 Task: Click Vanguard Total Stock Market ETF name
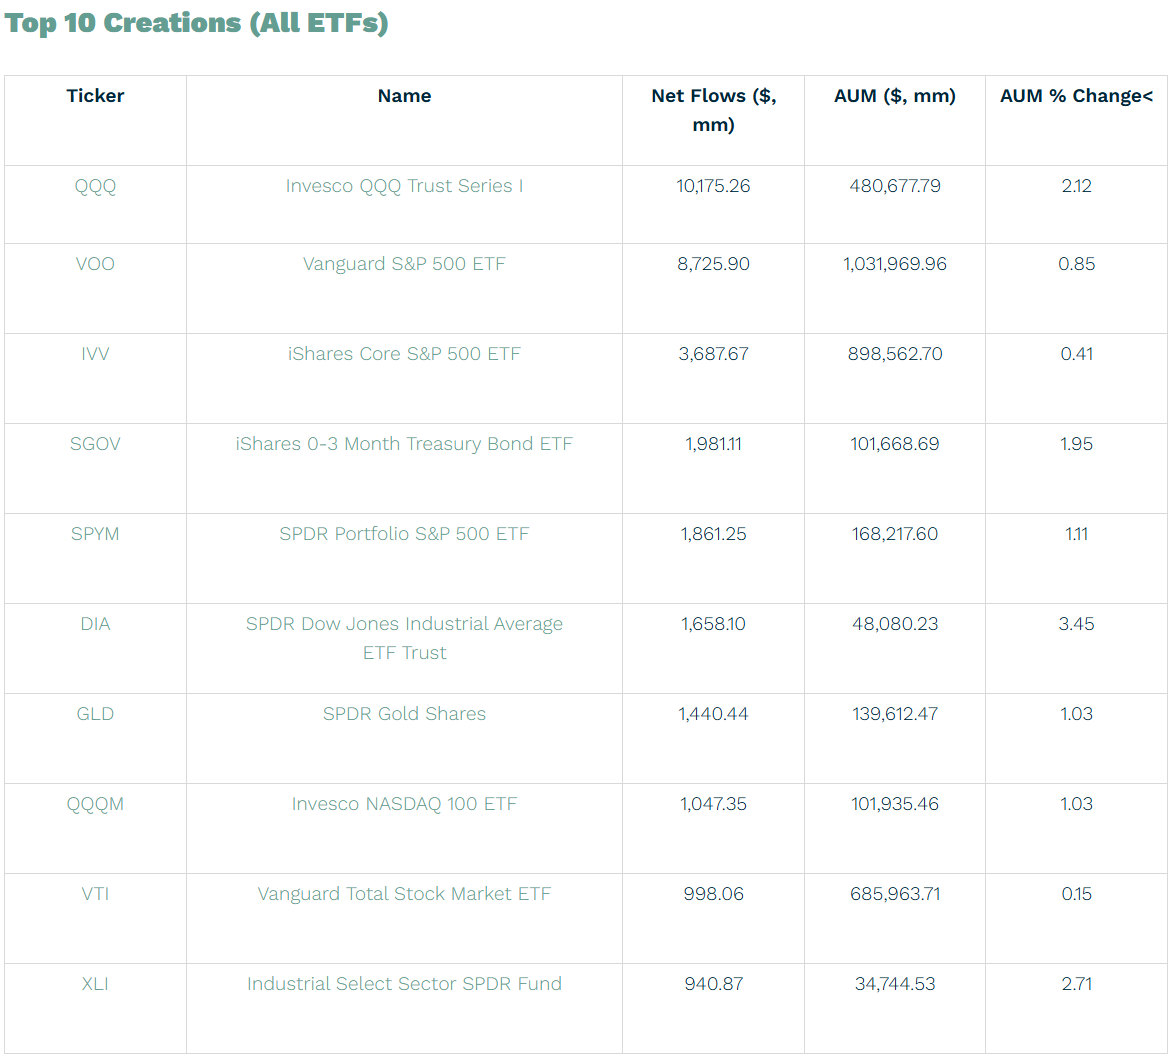(404, 894)
